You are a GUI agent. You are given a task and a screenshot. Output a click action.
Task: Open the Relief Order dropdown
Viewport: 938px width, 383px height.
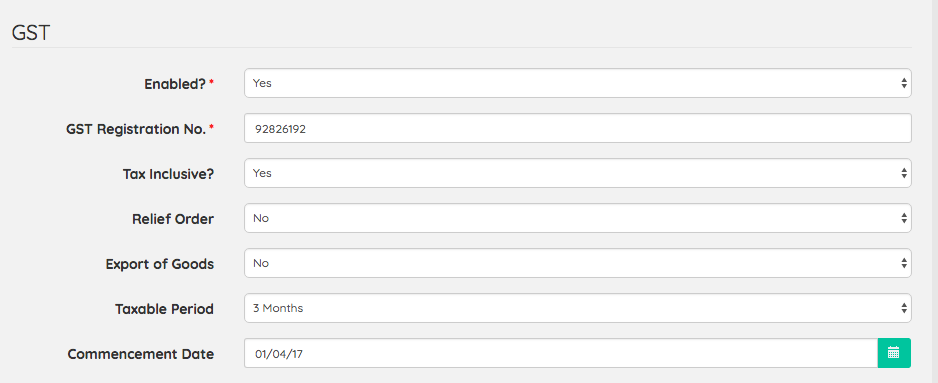click(577, 218)
